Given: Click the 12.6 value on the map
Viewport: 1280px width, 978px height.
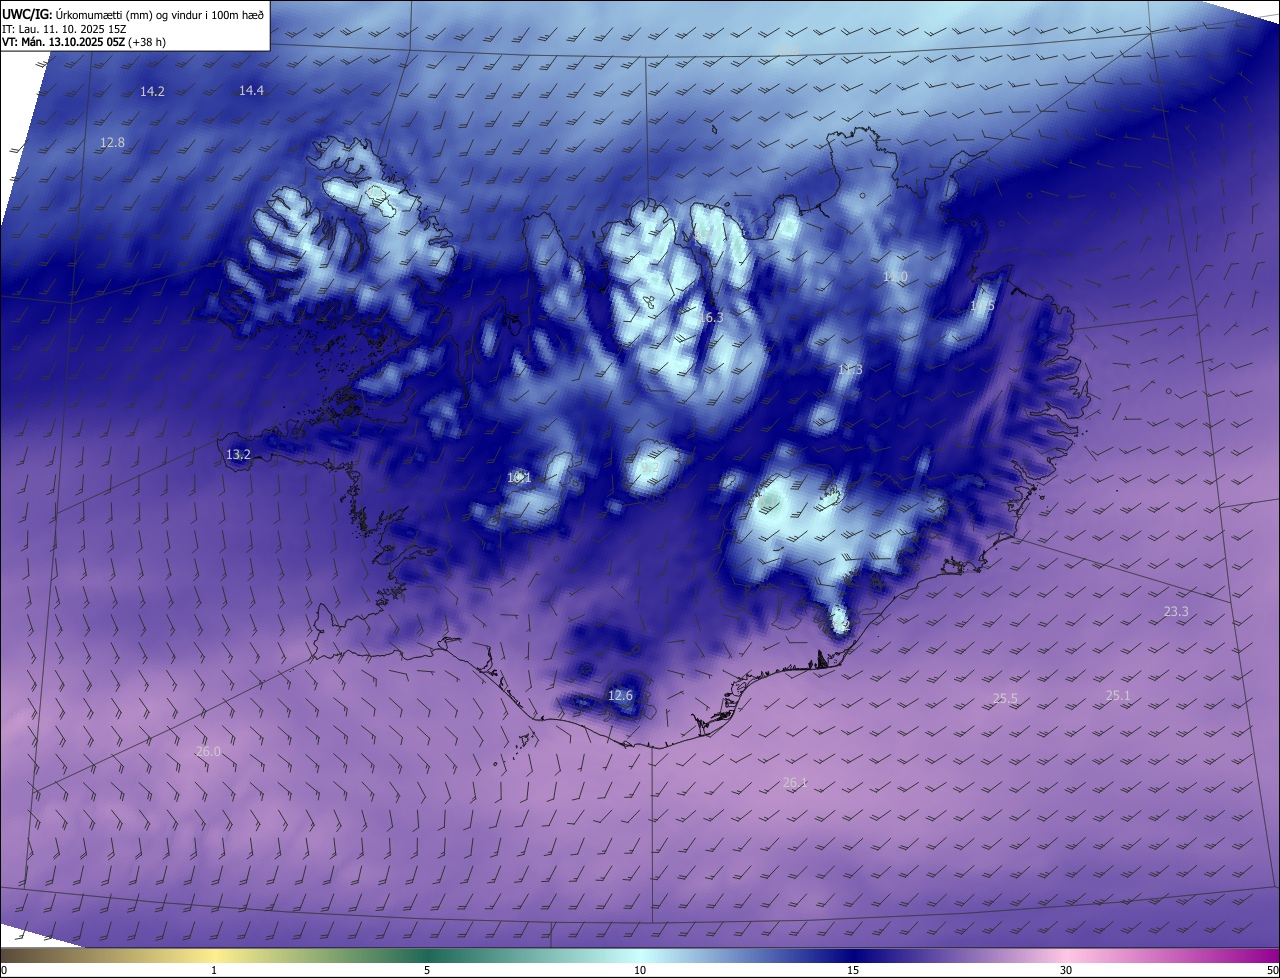Looking at the screenshot, I should click(x=620, y=695).
